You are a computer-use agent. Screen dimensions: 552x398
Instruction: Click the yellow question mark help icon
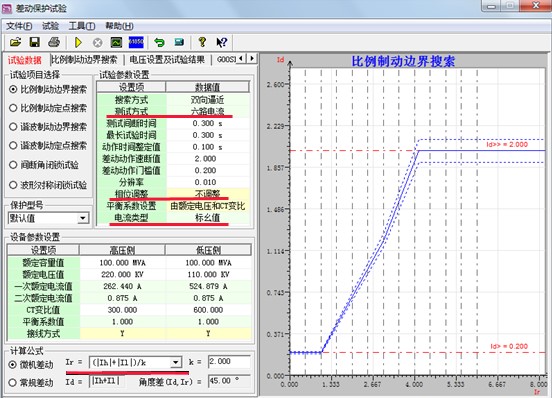202,42
